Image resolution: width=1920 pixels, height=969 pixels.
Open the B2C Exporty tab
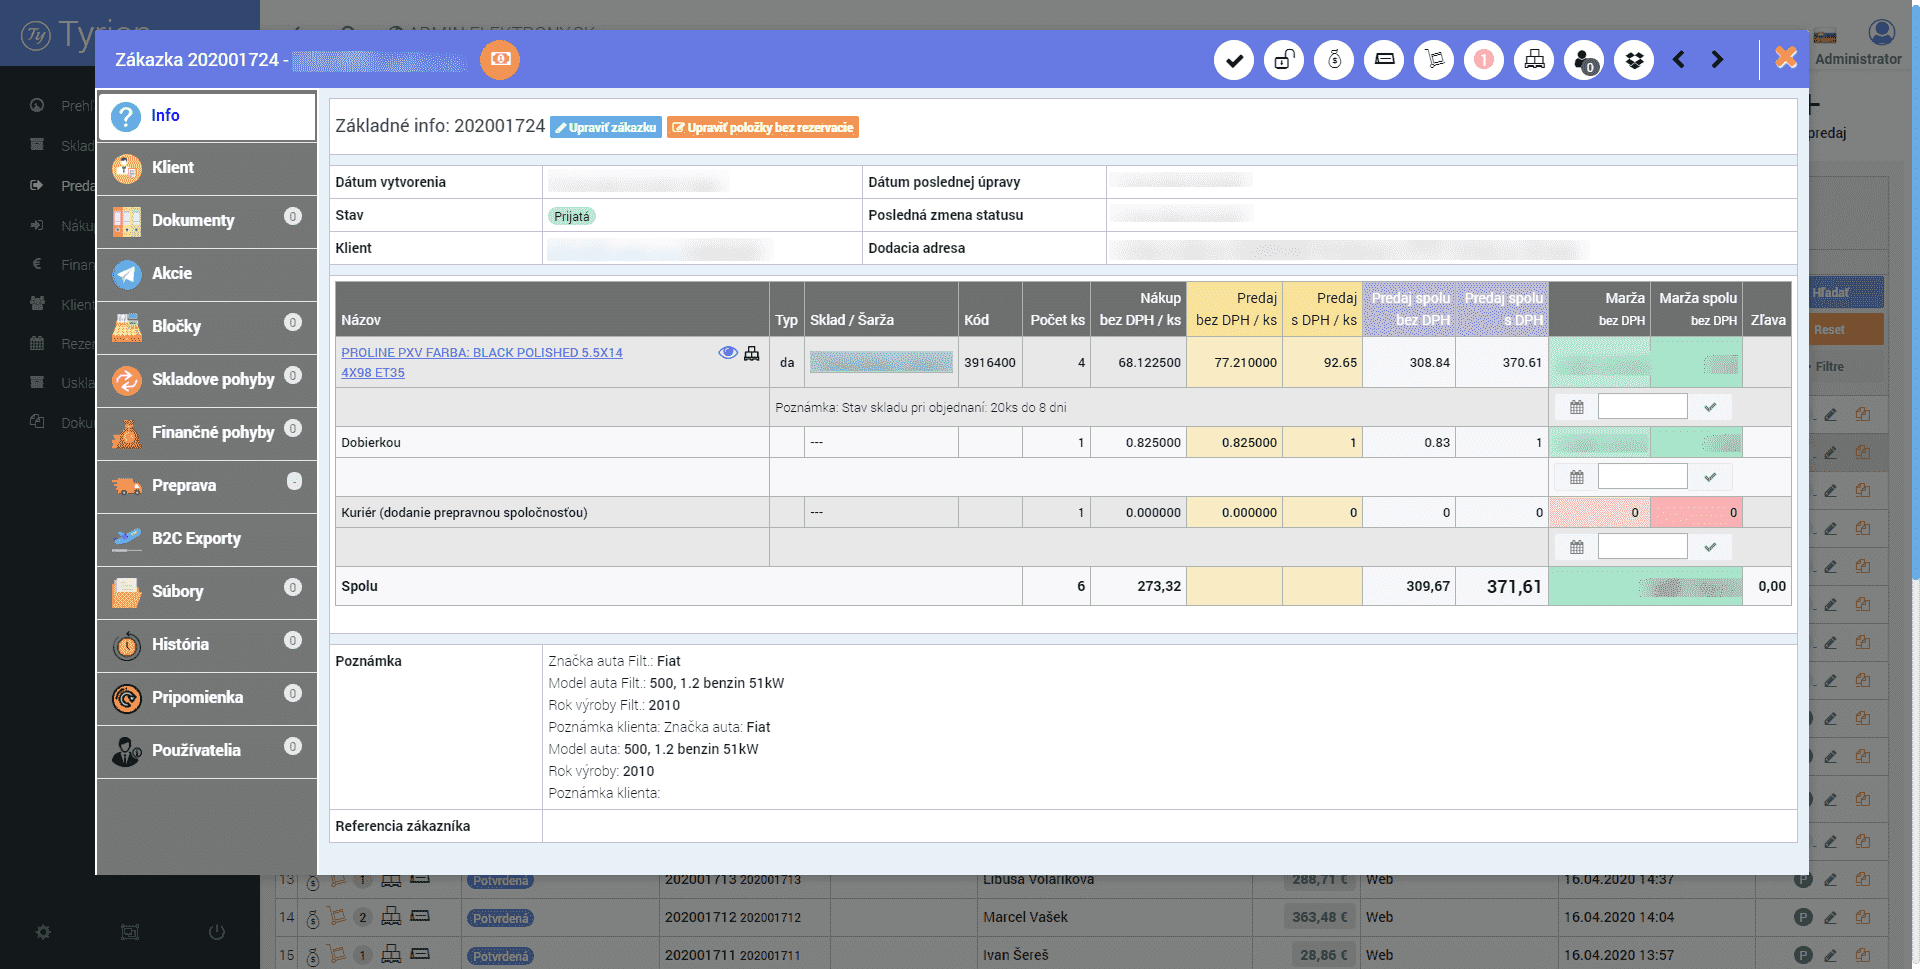tap(207, 539)
